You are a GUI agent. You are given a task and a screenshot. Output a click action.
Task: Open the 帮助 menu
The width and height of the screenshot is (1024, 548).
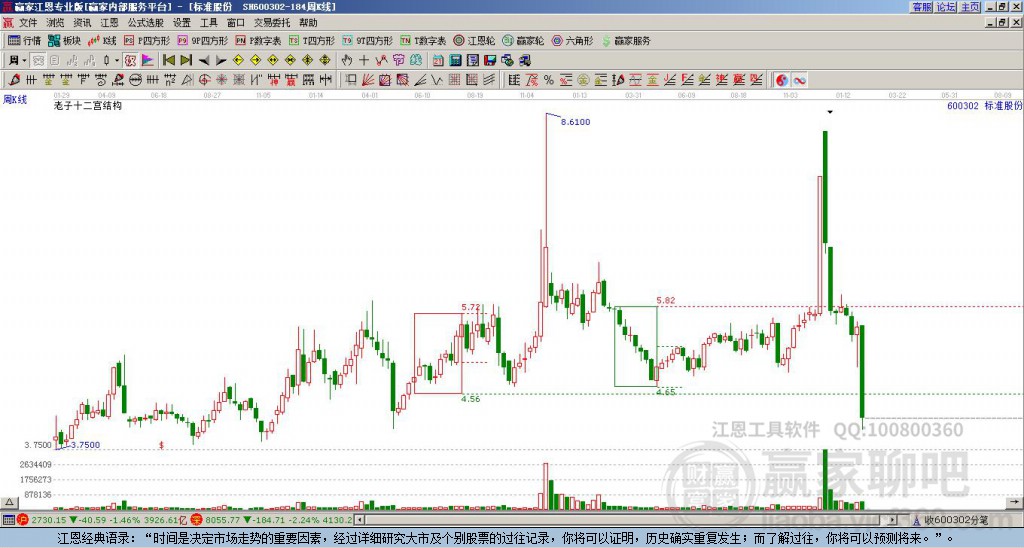(308, 23)
